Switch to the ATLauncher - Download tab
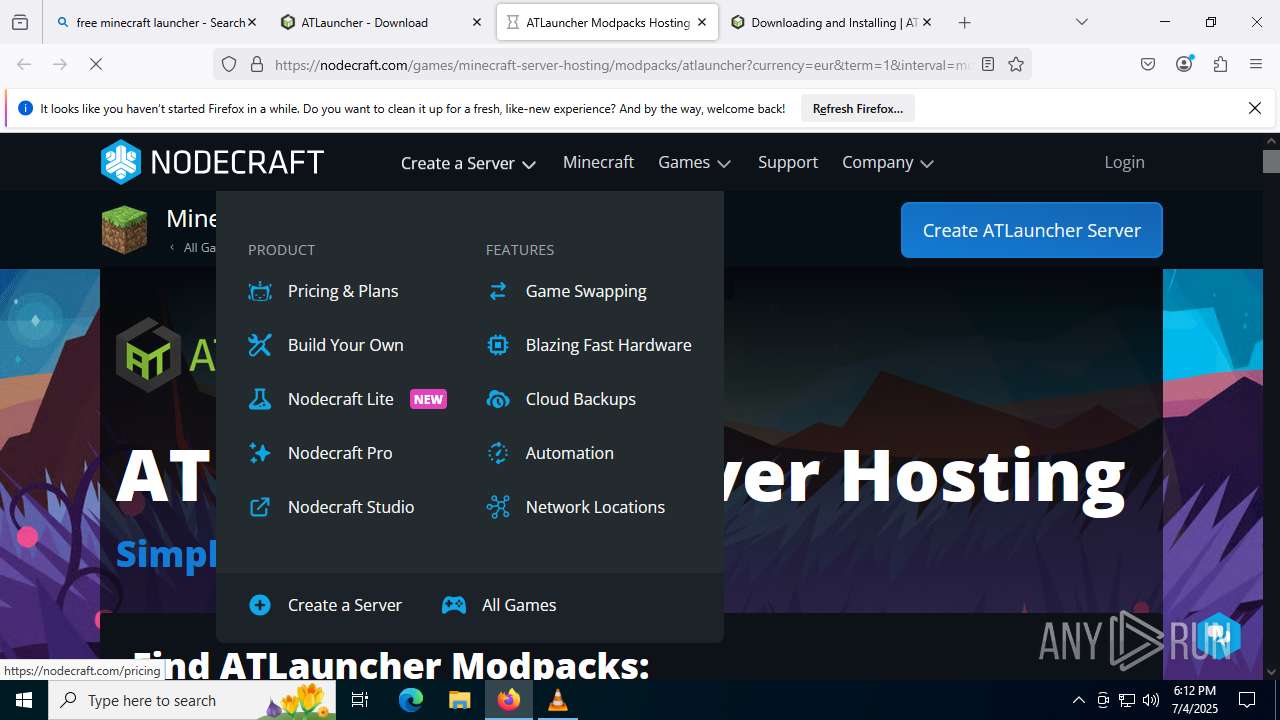Viewport: 1280px width, 720px height. pos(380,22)
